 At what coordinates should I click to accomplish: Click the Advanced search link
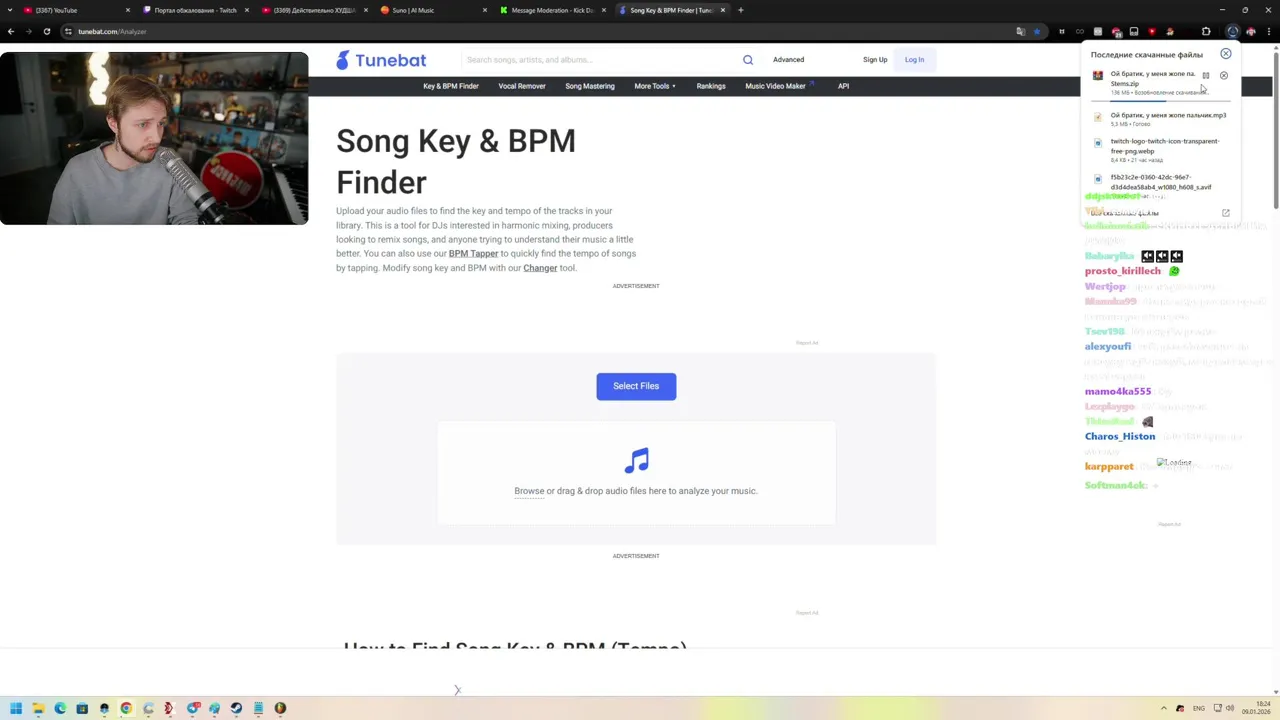788,60
